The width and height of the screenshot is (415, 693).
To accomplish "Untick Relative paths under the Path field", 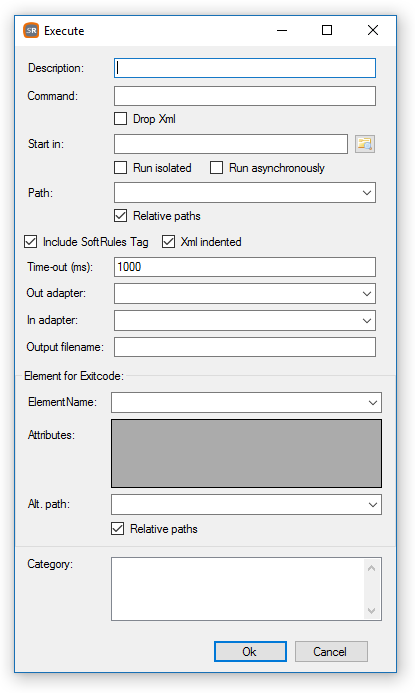I will [120, 216].
